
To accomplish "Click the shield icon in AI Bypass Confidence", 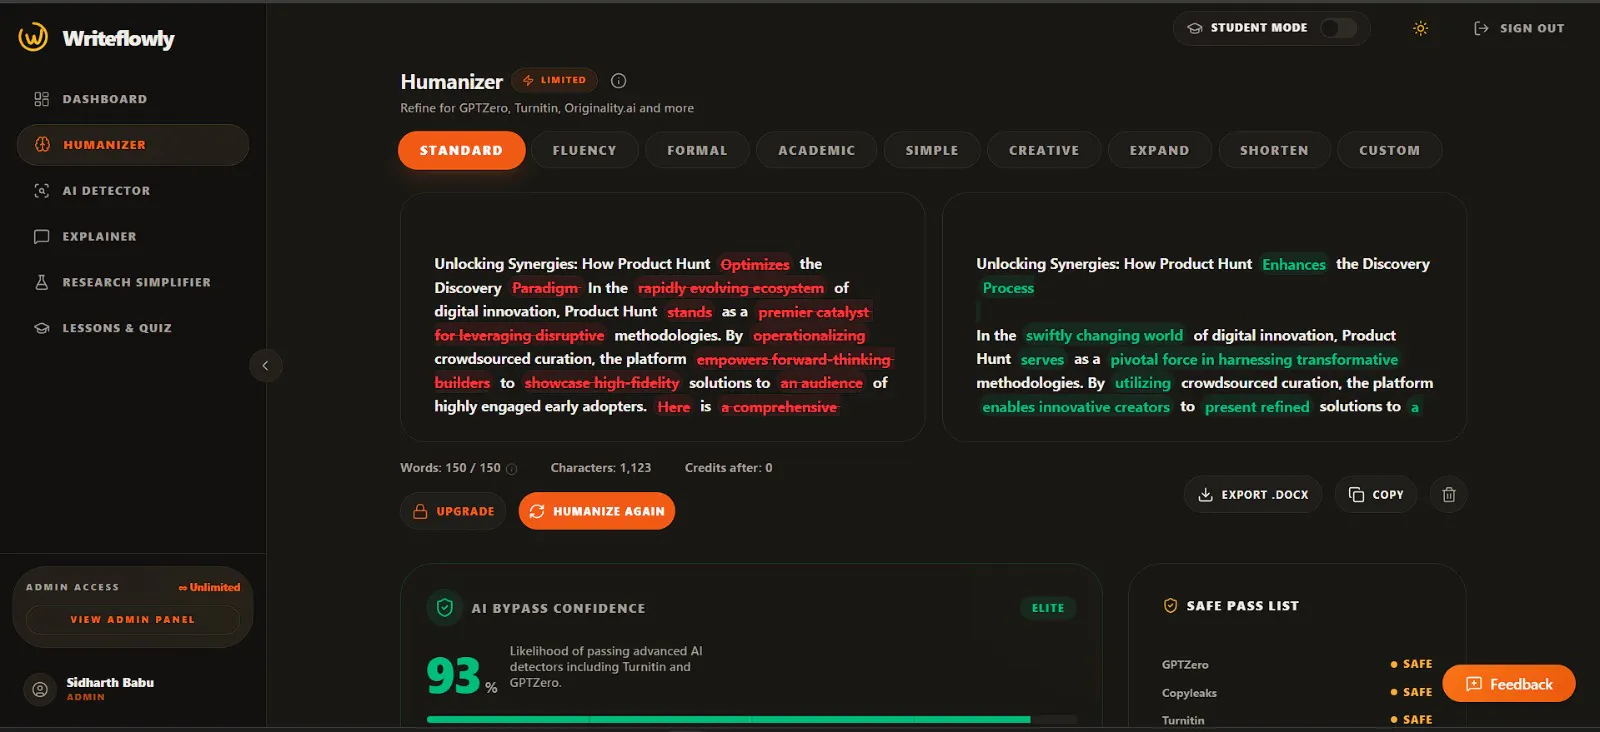I will tap(445, 608).
